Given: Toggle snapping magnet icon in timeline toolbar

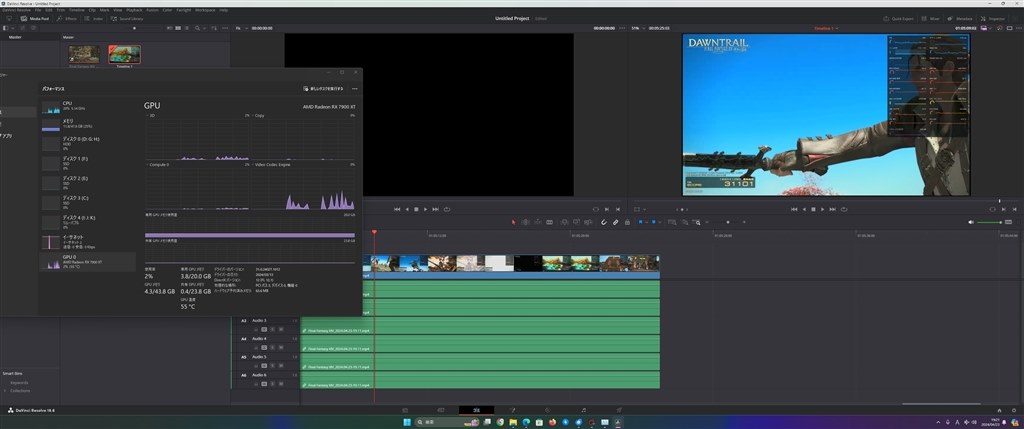Looking at the screenshot, I should 602,222.
